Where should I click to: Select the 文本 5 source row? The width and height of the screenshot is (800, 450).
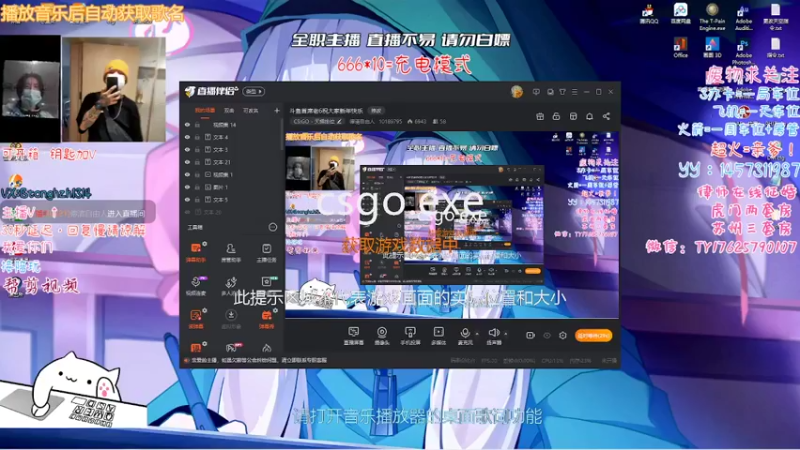pyautogui.click(x=231, y=200)
